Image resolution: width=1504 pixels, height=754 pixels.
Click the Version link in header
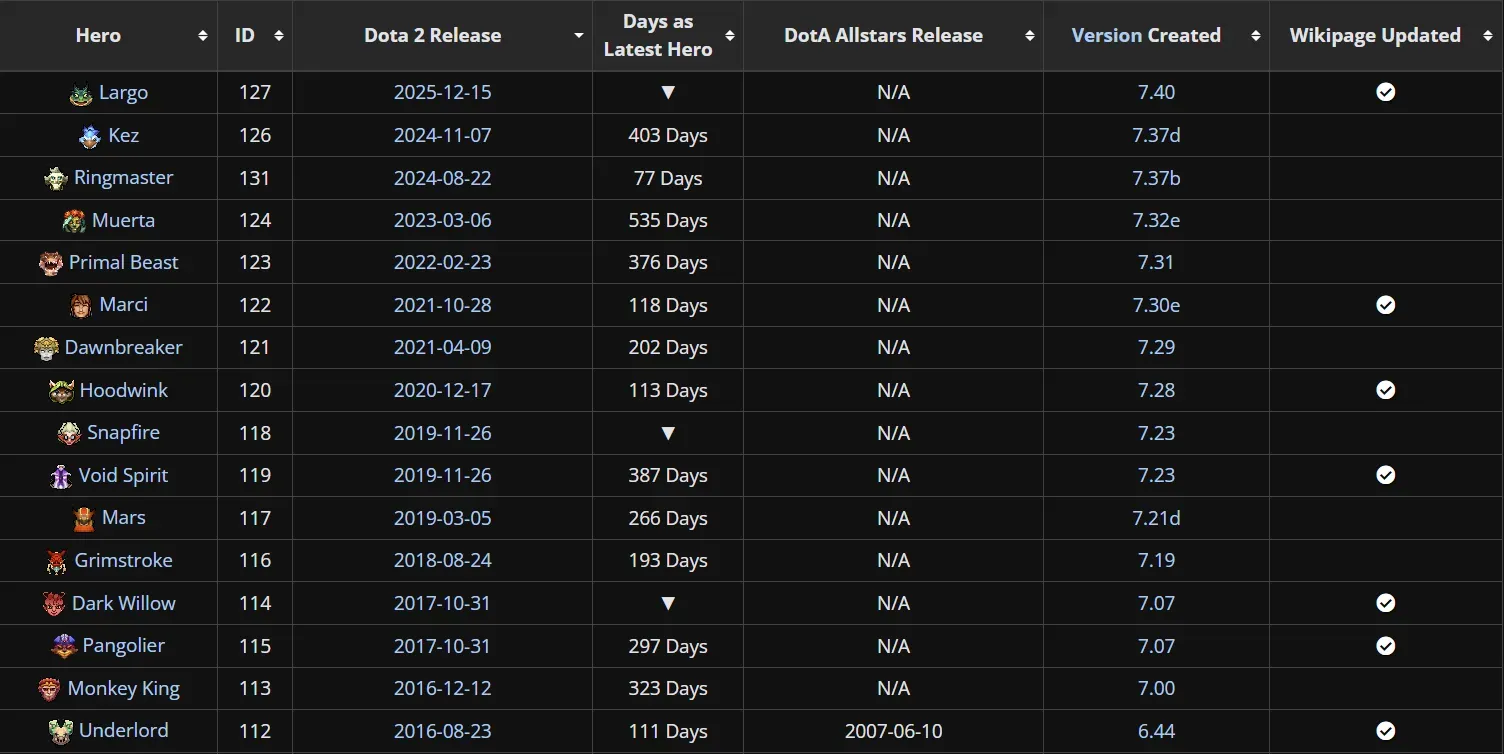pos(1106,36)
